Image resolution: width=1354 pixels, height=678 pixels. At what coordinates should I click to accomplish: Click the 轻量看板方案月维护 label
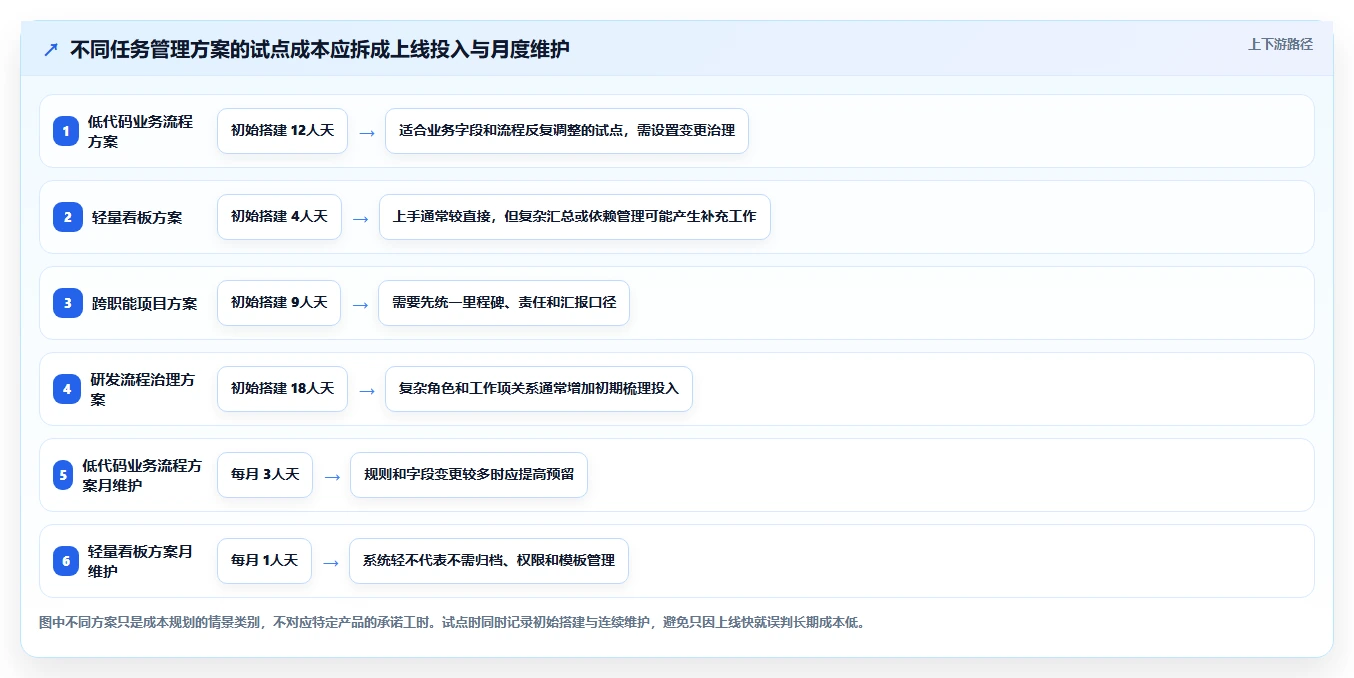[x=141, y=561]
